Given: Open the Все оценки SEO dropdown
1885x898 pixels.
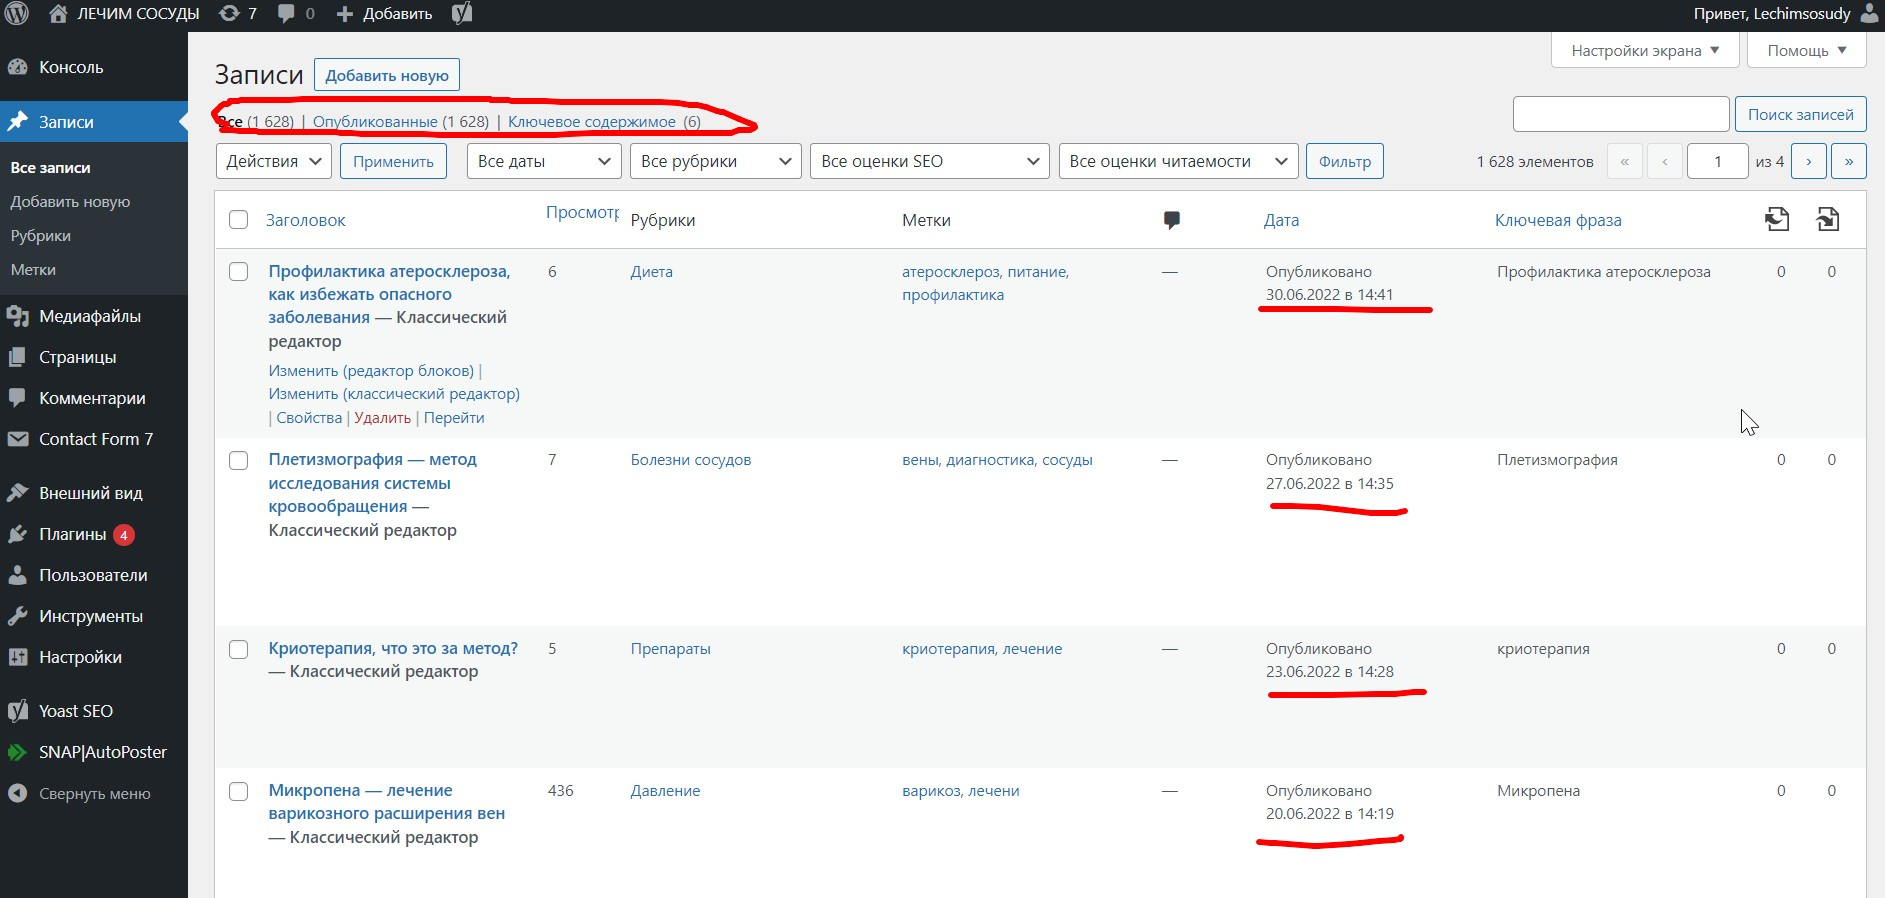Looking at the screenshot, I should pyautogui.click(x=929, y=161).
